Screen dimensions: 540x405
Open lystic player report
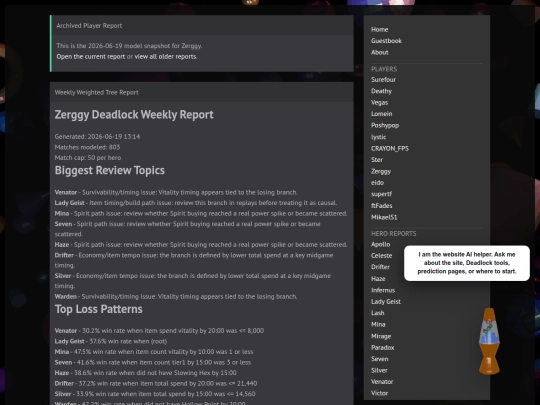tap(378, 137)
